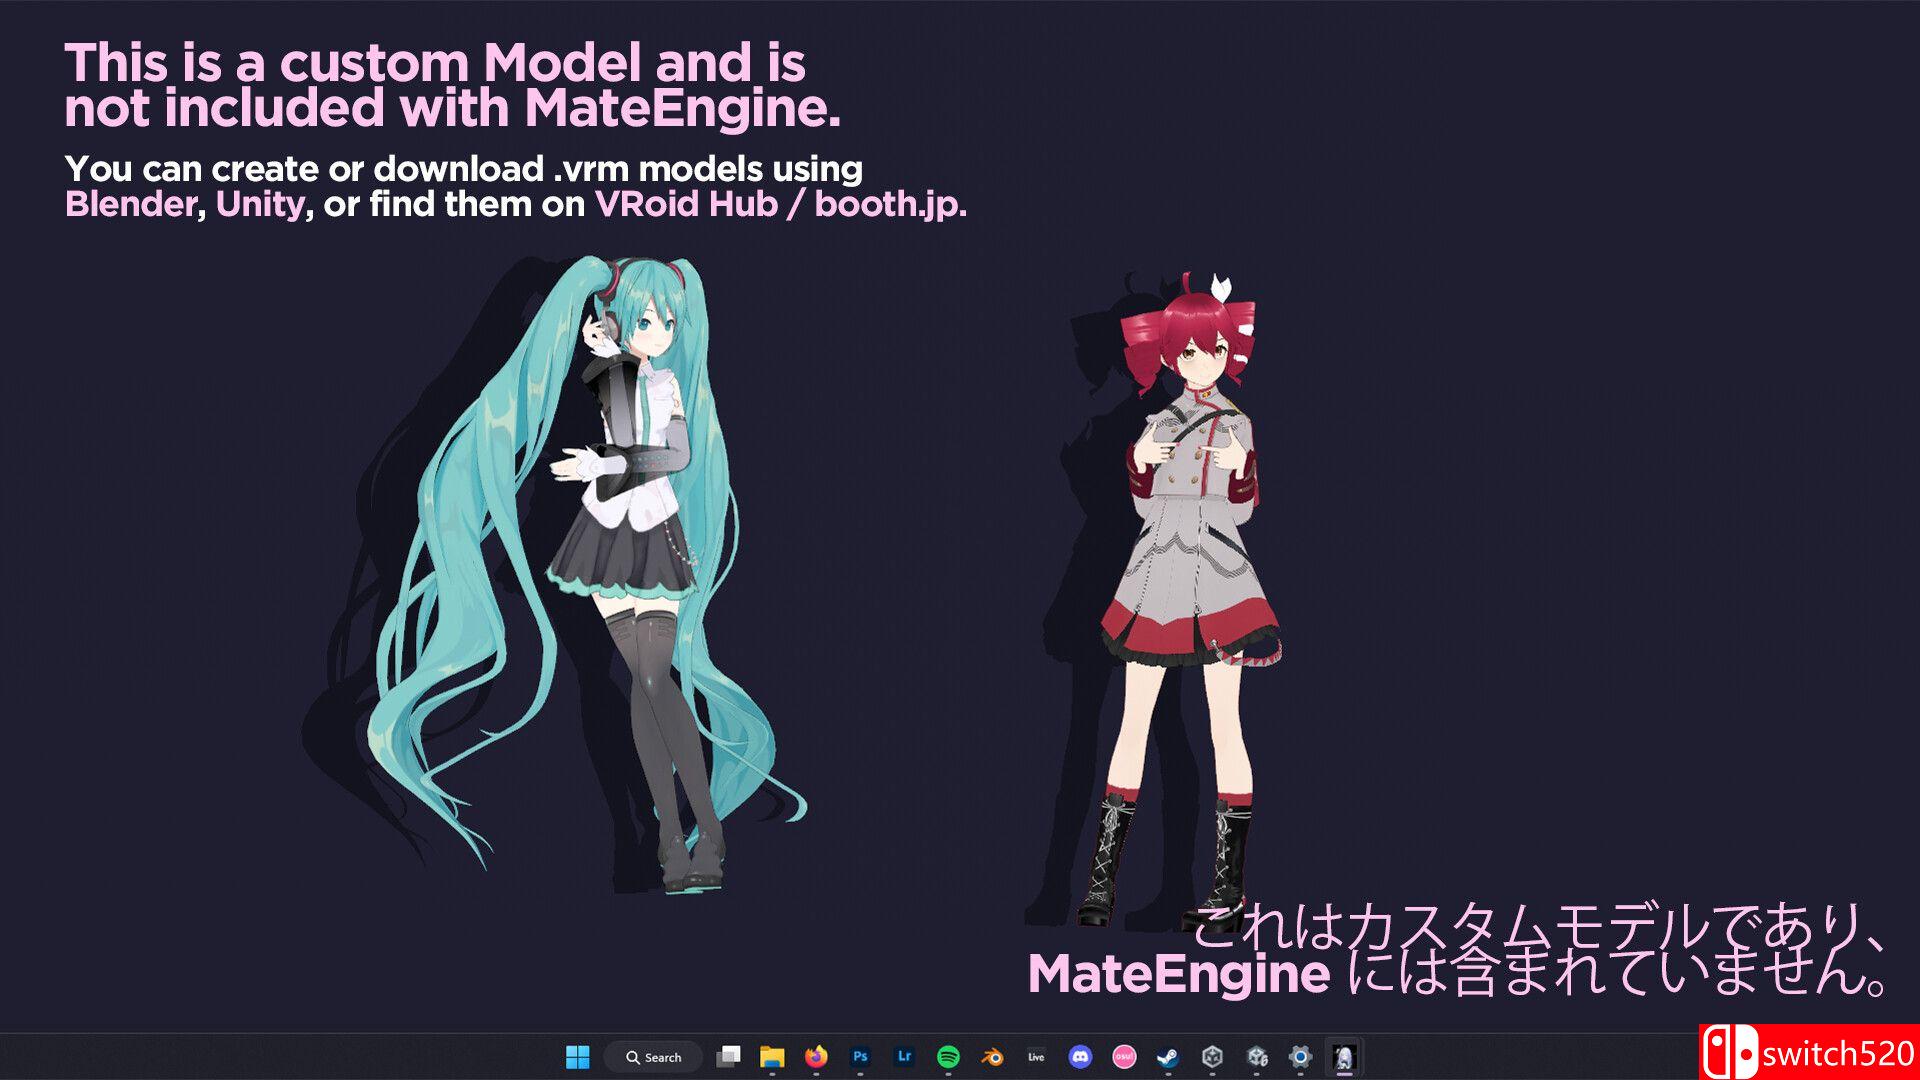Open Task View

[x=728, y=1057]
